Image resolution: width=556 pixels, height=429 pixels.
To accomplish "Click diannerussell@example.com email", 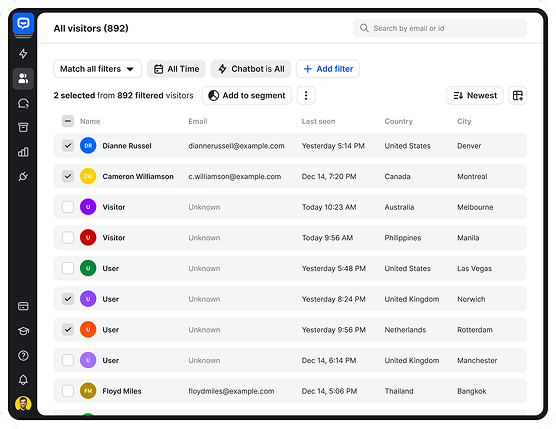I will point(237,146).
